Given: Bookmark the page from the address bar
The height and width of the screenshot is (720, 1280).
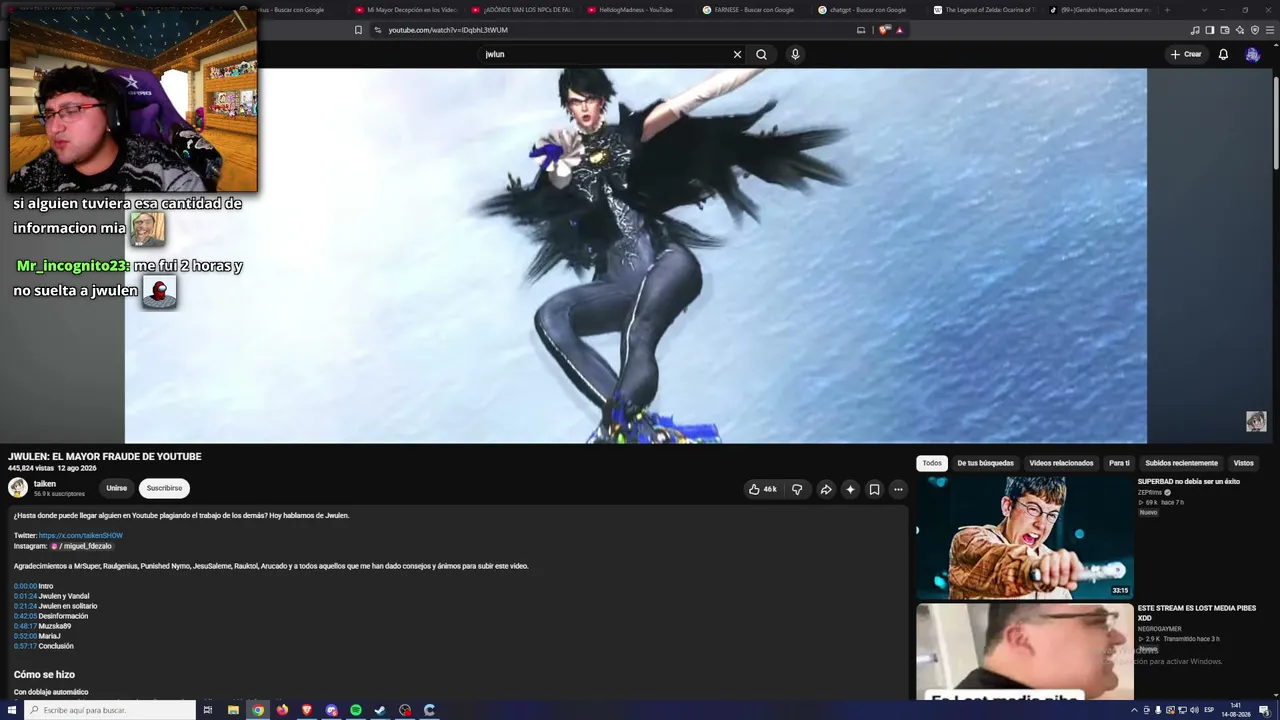Looking at the screenshot, I should [358, 30].
